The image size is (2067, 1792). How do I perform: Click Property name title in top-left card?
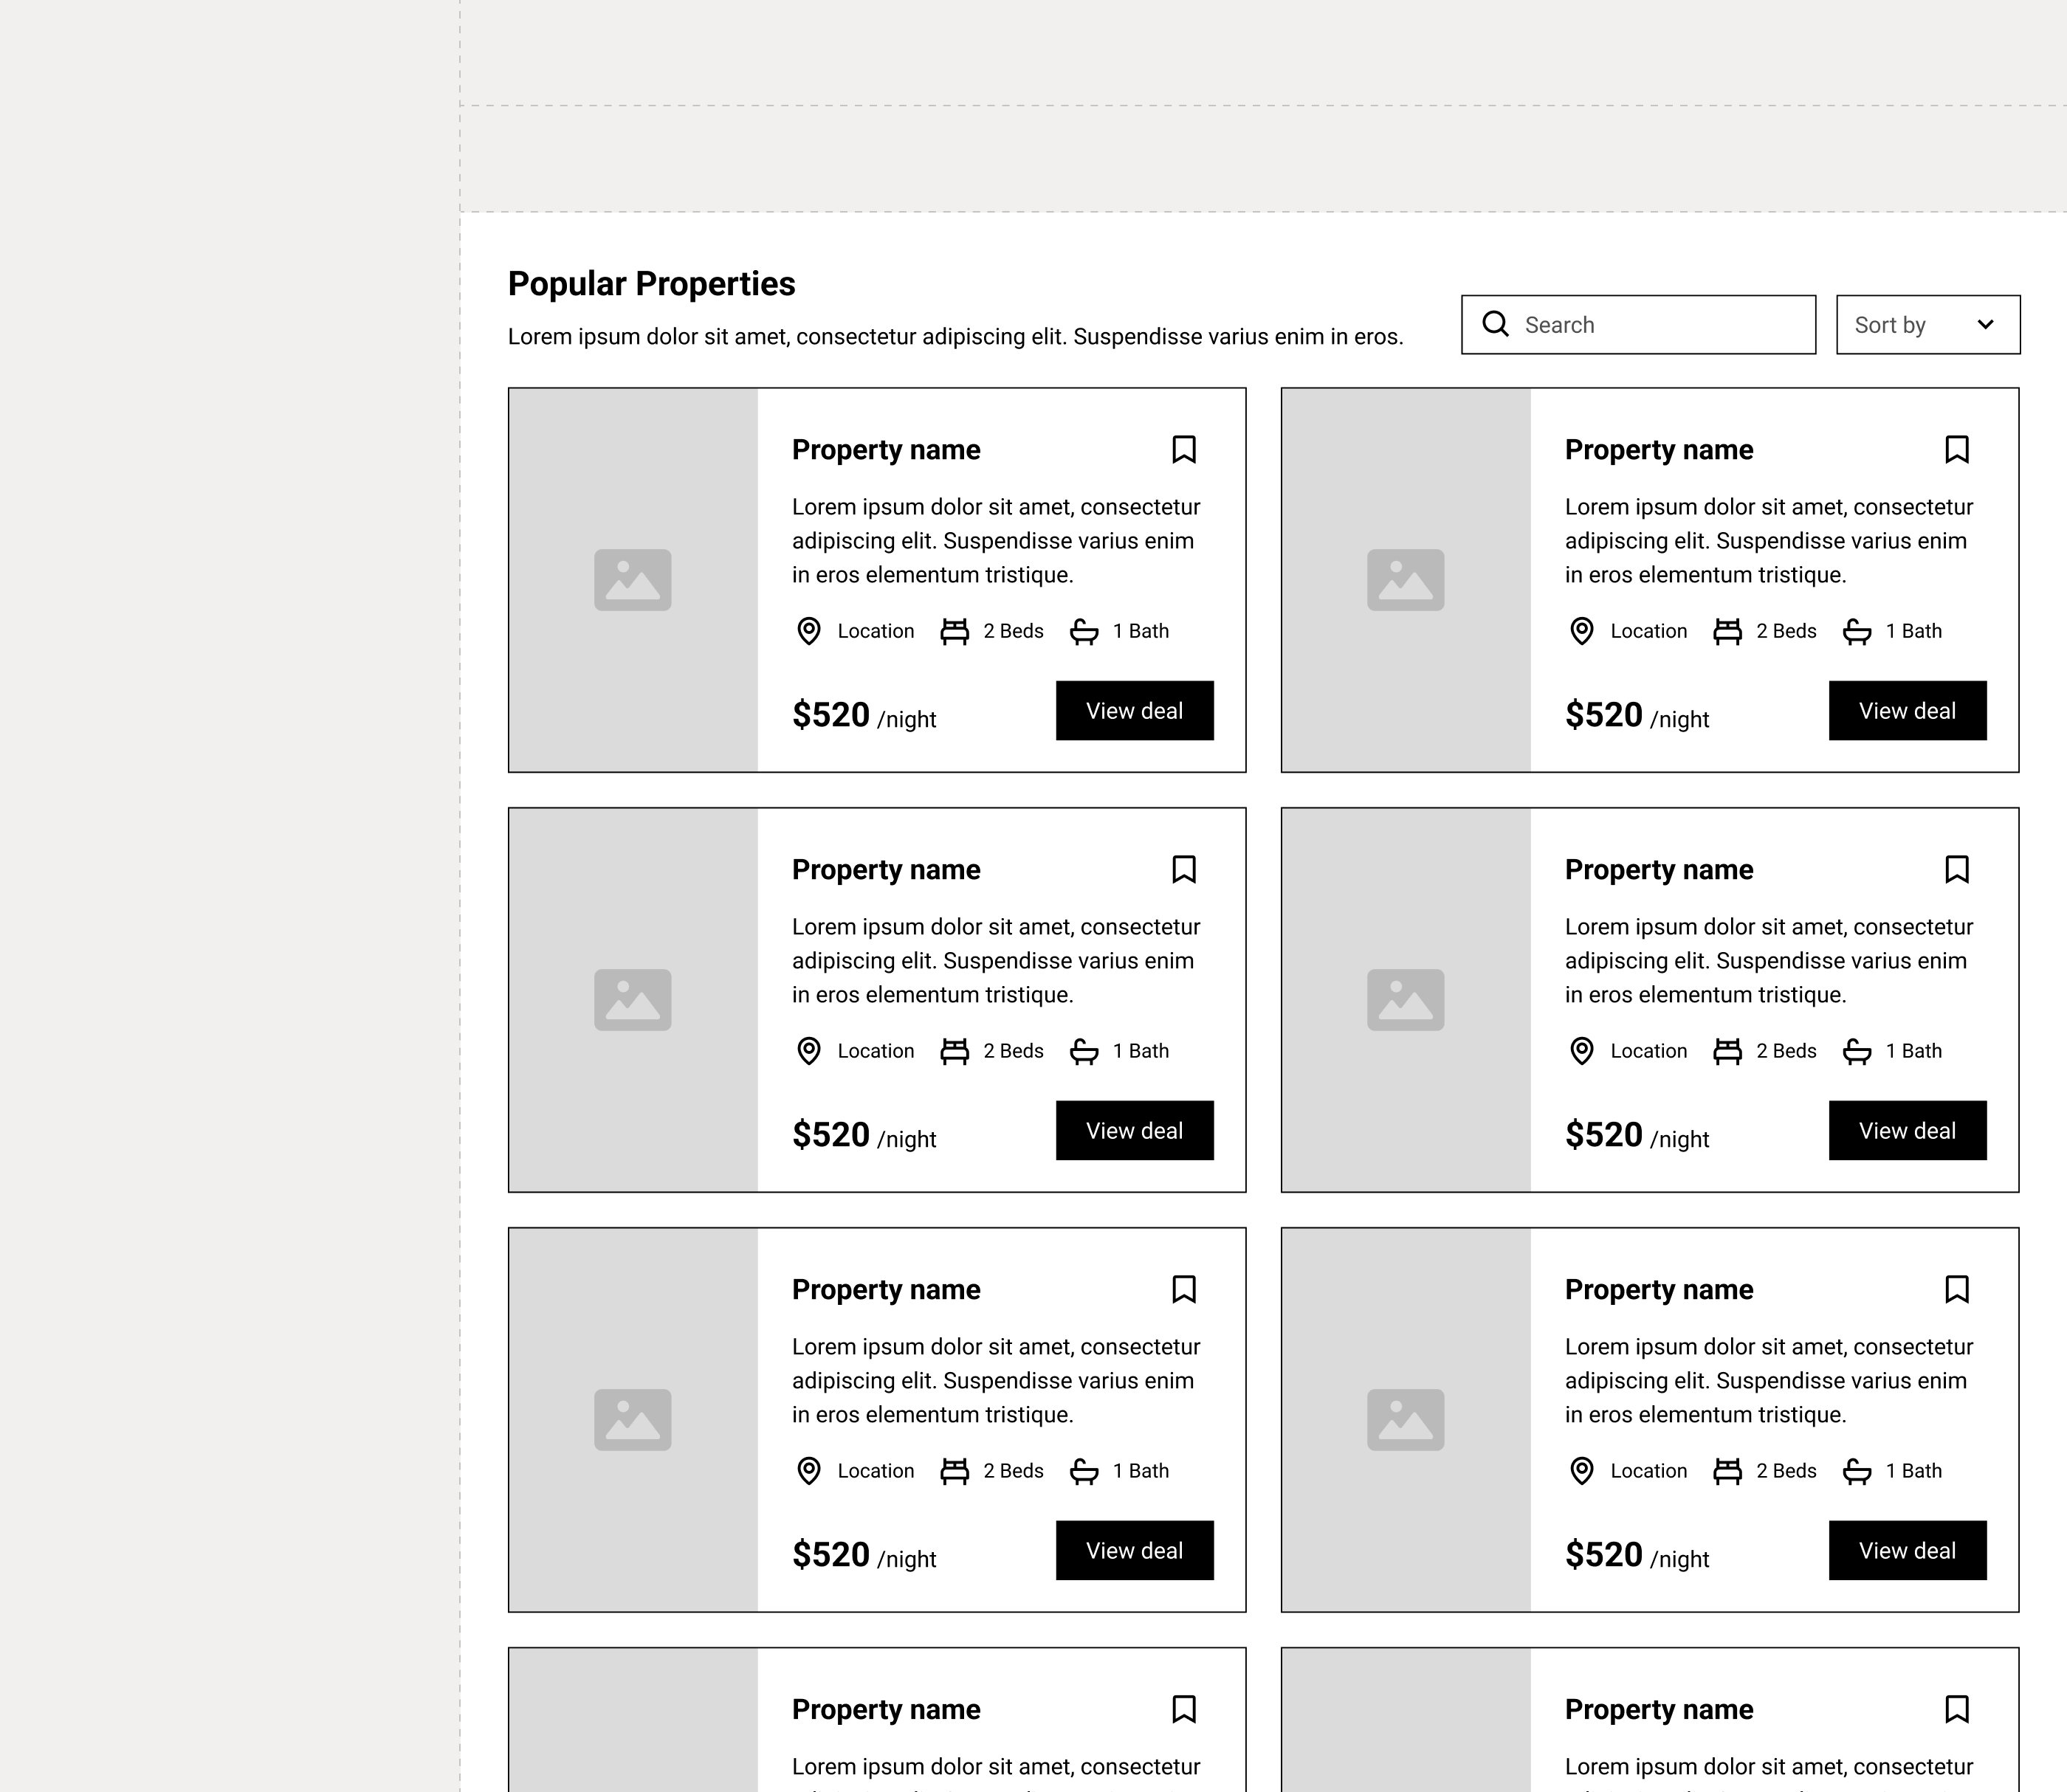pos(886,450)
